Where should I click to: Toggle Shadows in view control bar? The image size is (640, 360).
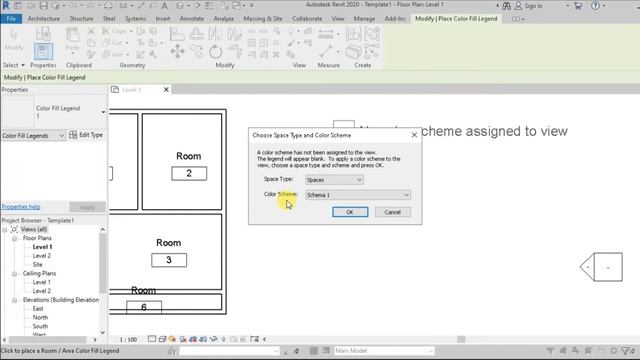point(183,339)
